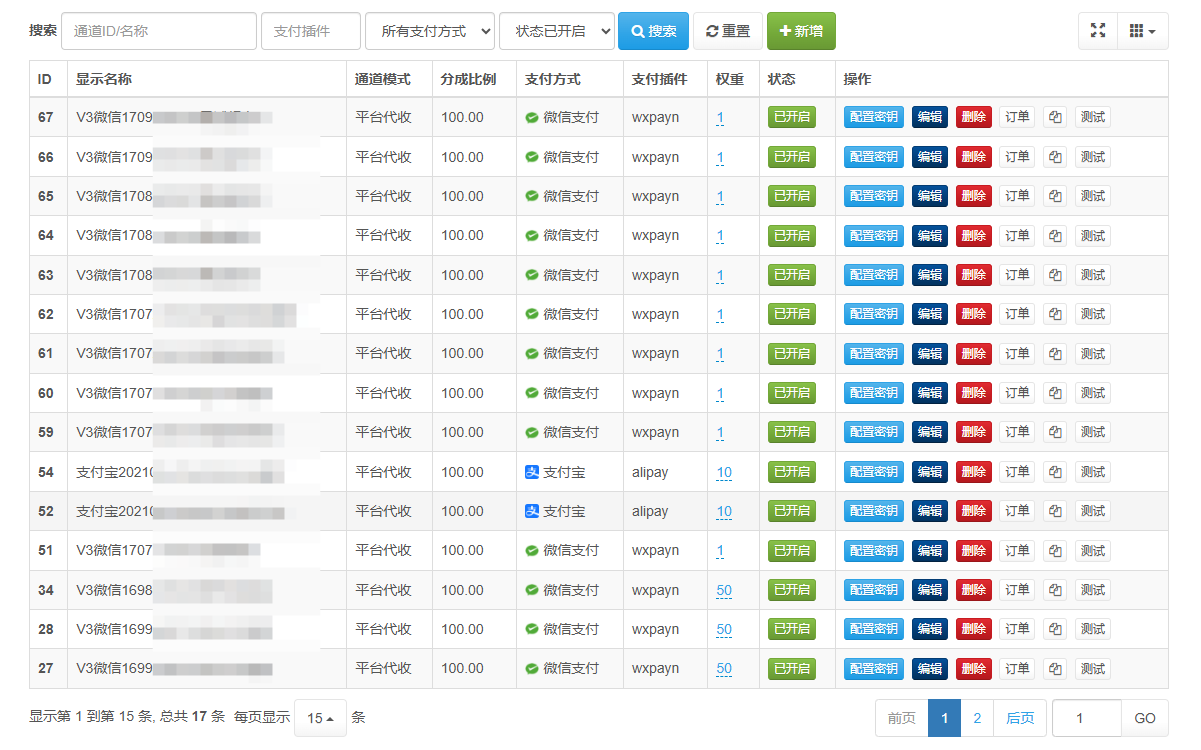Viewport: 1201px width, 750px height.
Task: Toggle fullscreen table view icon
Action: click(1098, 31)
